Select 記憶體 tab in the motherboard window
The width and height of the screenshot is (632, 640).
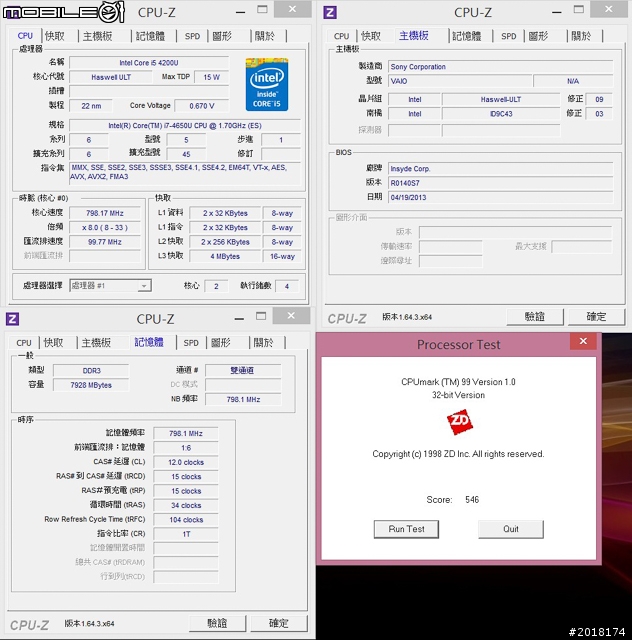click(467, 36)
